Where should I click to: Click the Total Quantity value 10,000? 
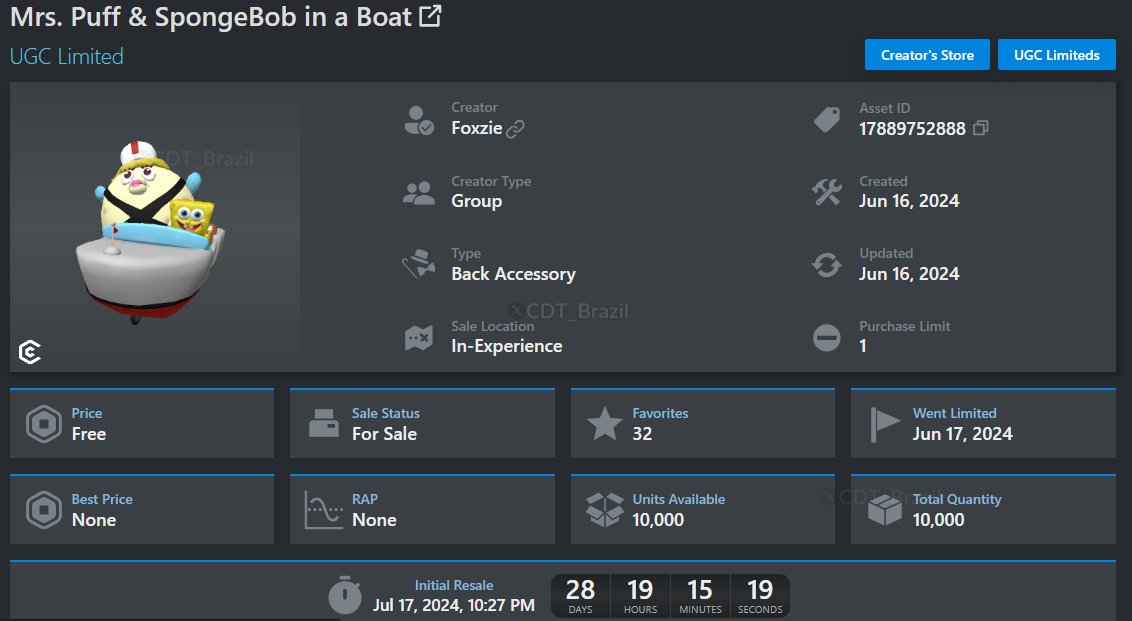pos(938,520)
